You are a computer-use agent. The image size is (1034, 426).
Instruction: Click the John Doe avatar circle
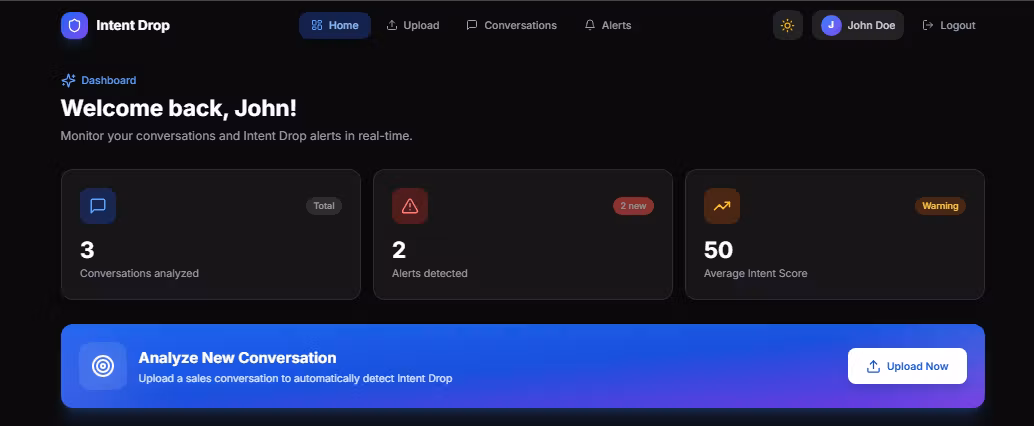coord(831,25)
